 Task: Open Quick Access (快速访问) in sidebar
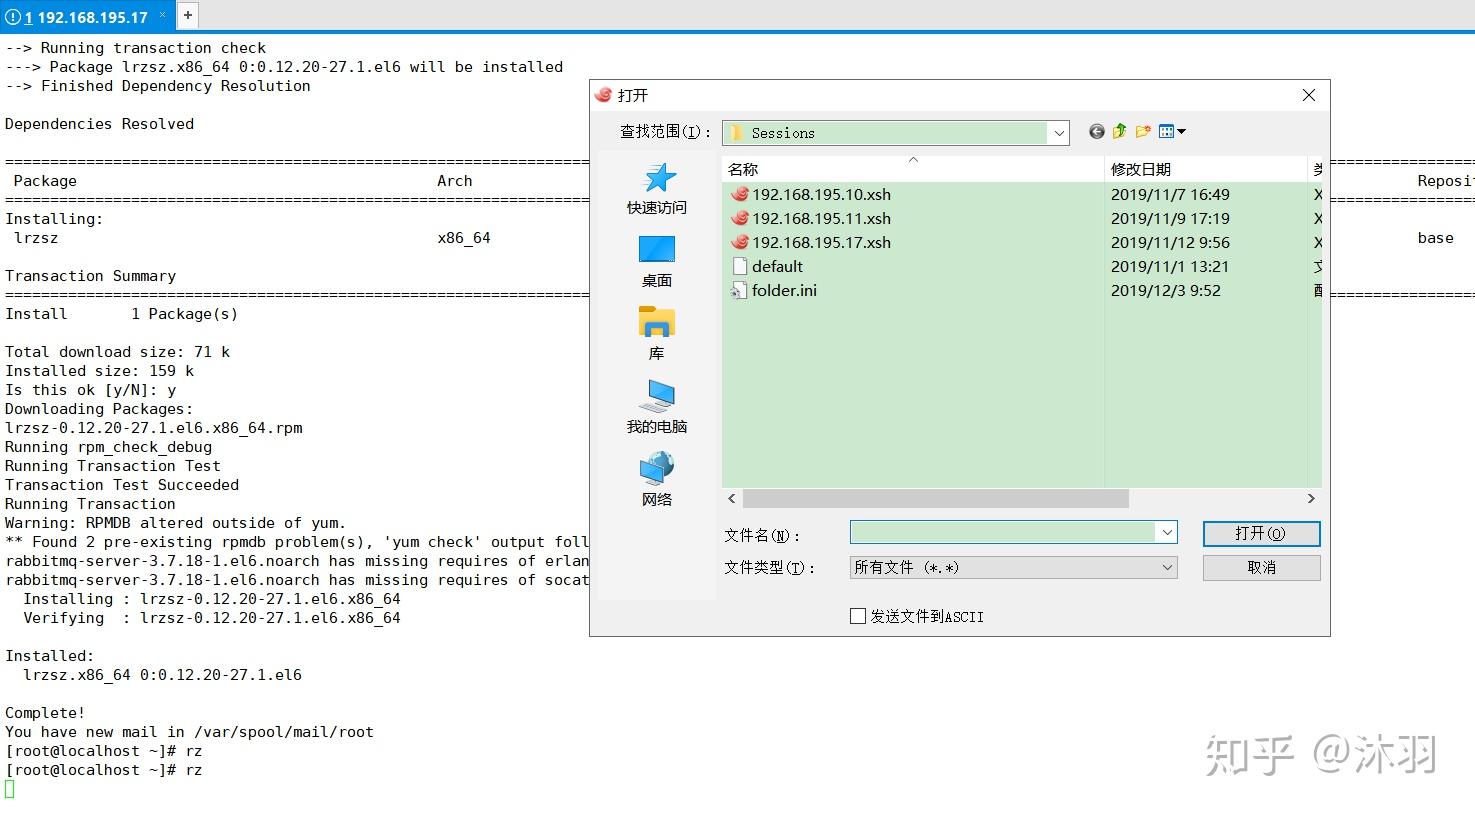(657, 189)
